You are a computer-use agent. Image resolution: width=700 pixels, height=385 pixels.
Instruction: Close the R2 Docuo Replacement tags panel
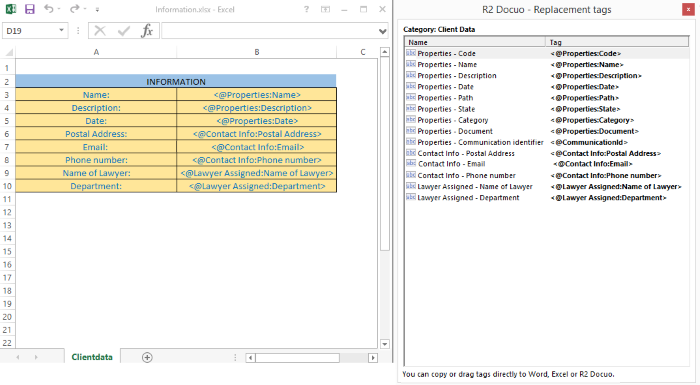click(x=688, y=9)
